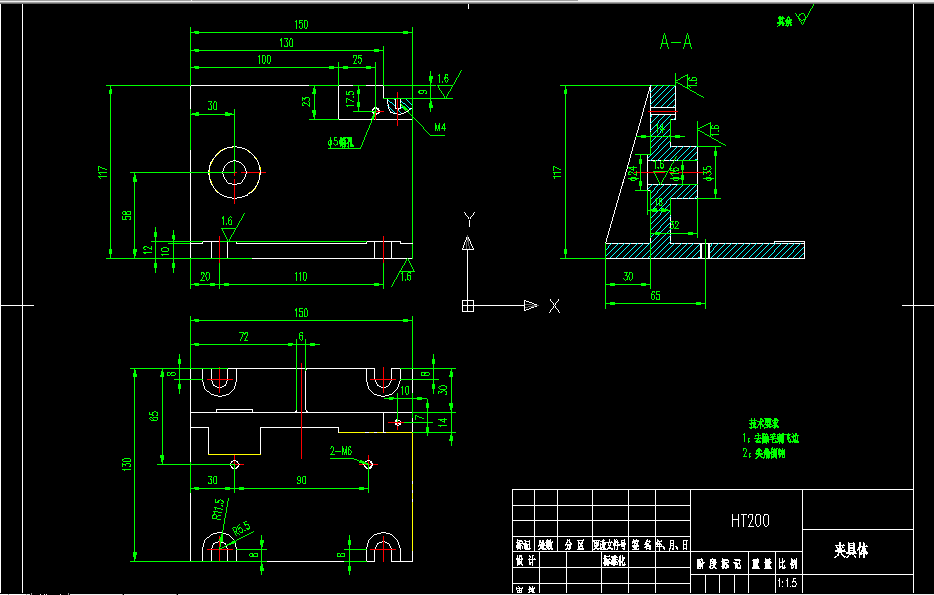Pick the '2-M6' thread callout

coord(341,452)
